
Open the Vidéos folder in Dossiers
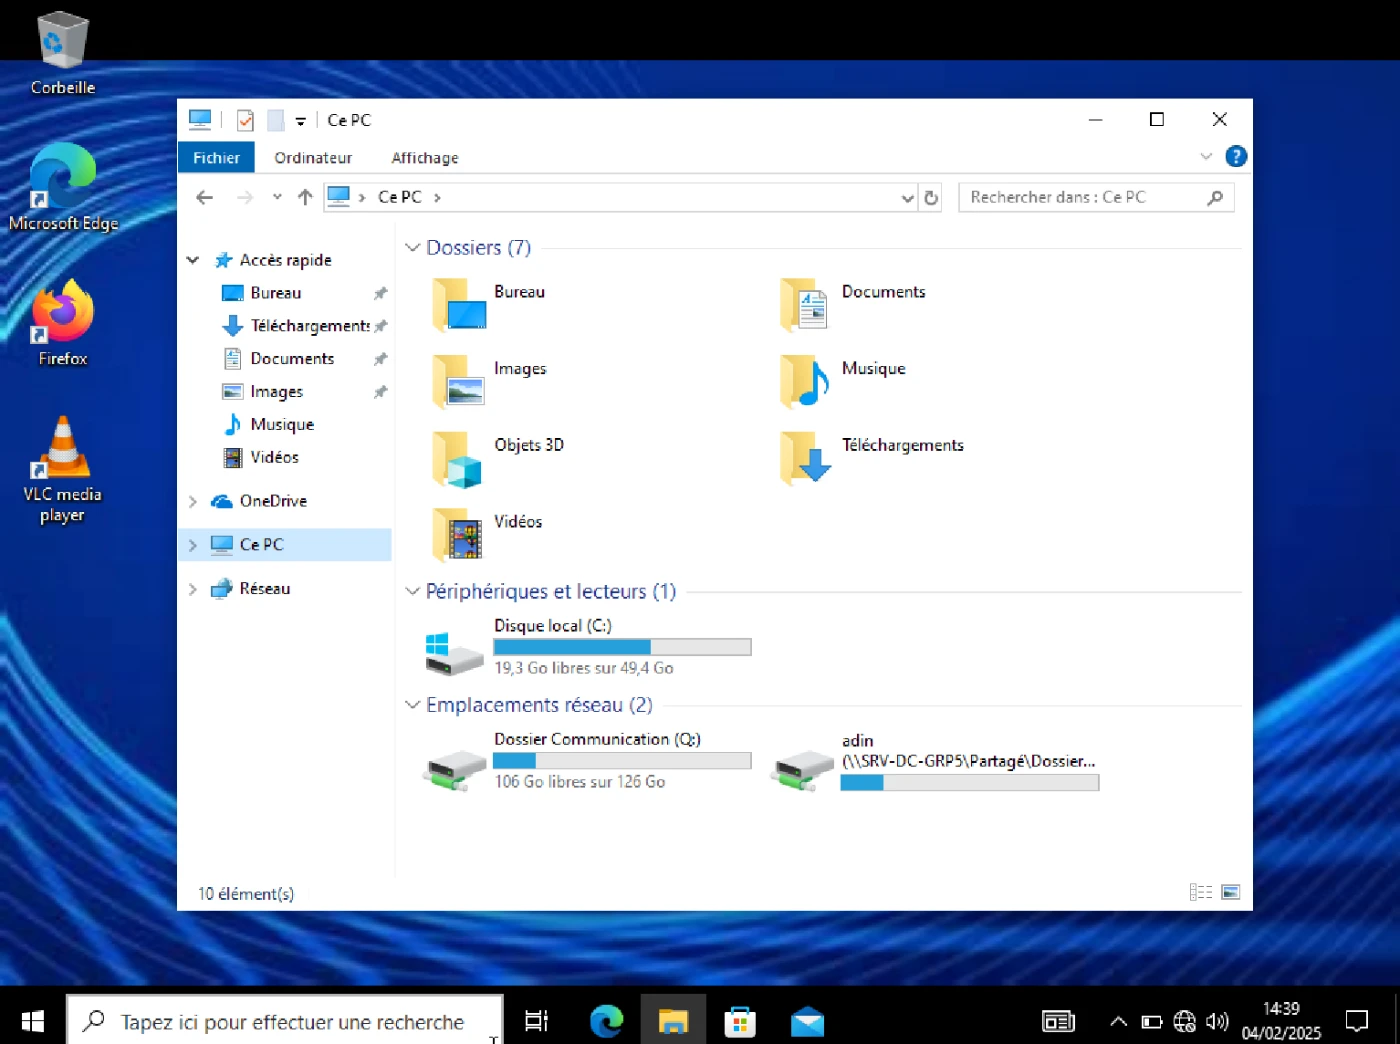[488, 534]
